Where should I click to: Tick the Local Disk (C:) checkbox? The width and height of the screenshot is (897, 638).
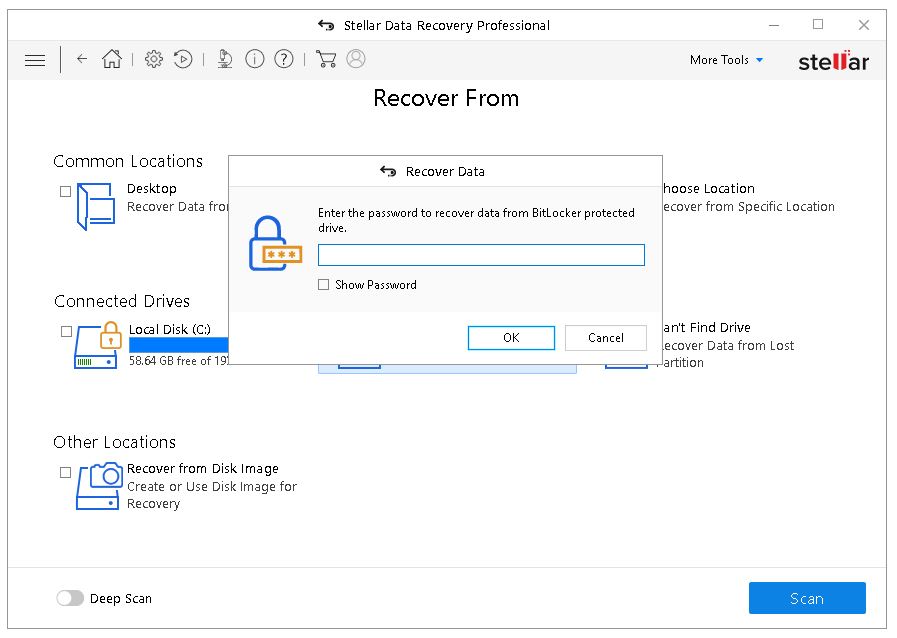66,331
